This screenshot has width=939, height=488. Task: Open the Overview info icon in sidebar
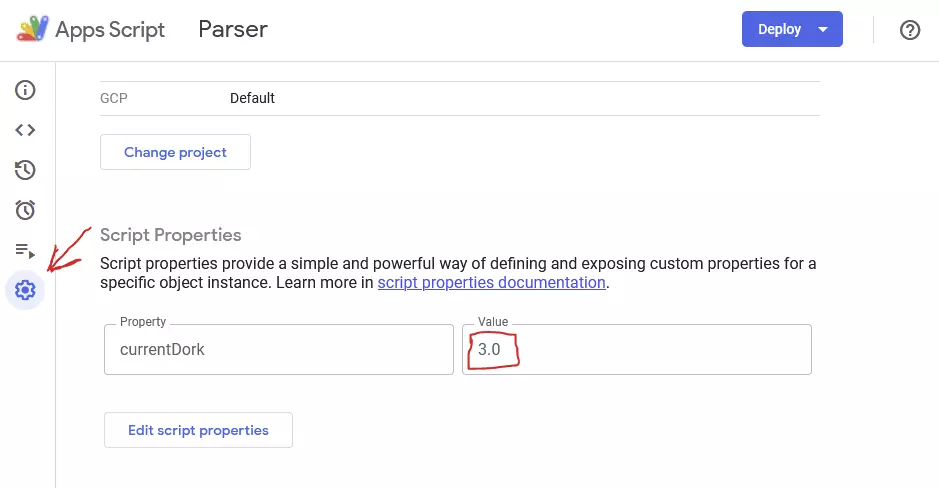point(25,90)
